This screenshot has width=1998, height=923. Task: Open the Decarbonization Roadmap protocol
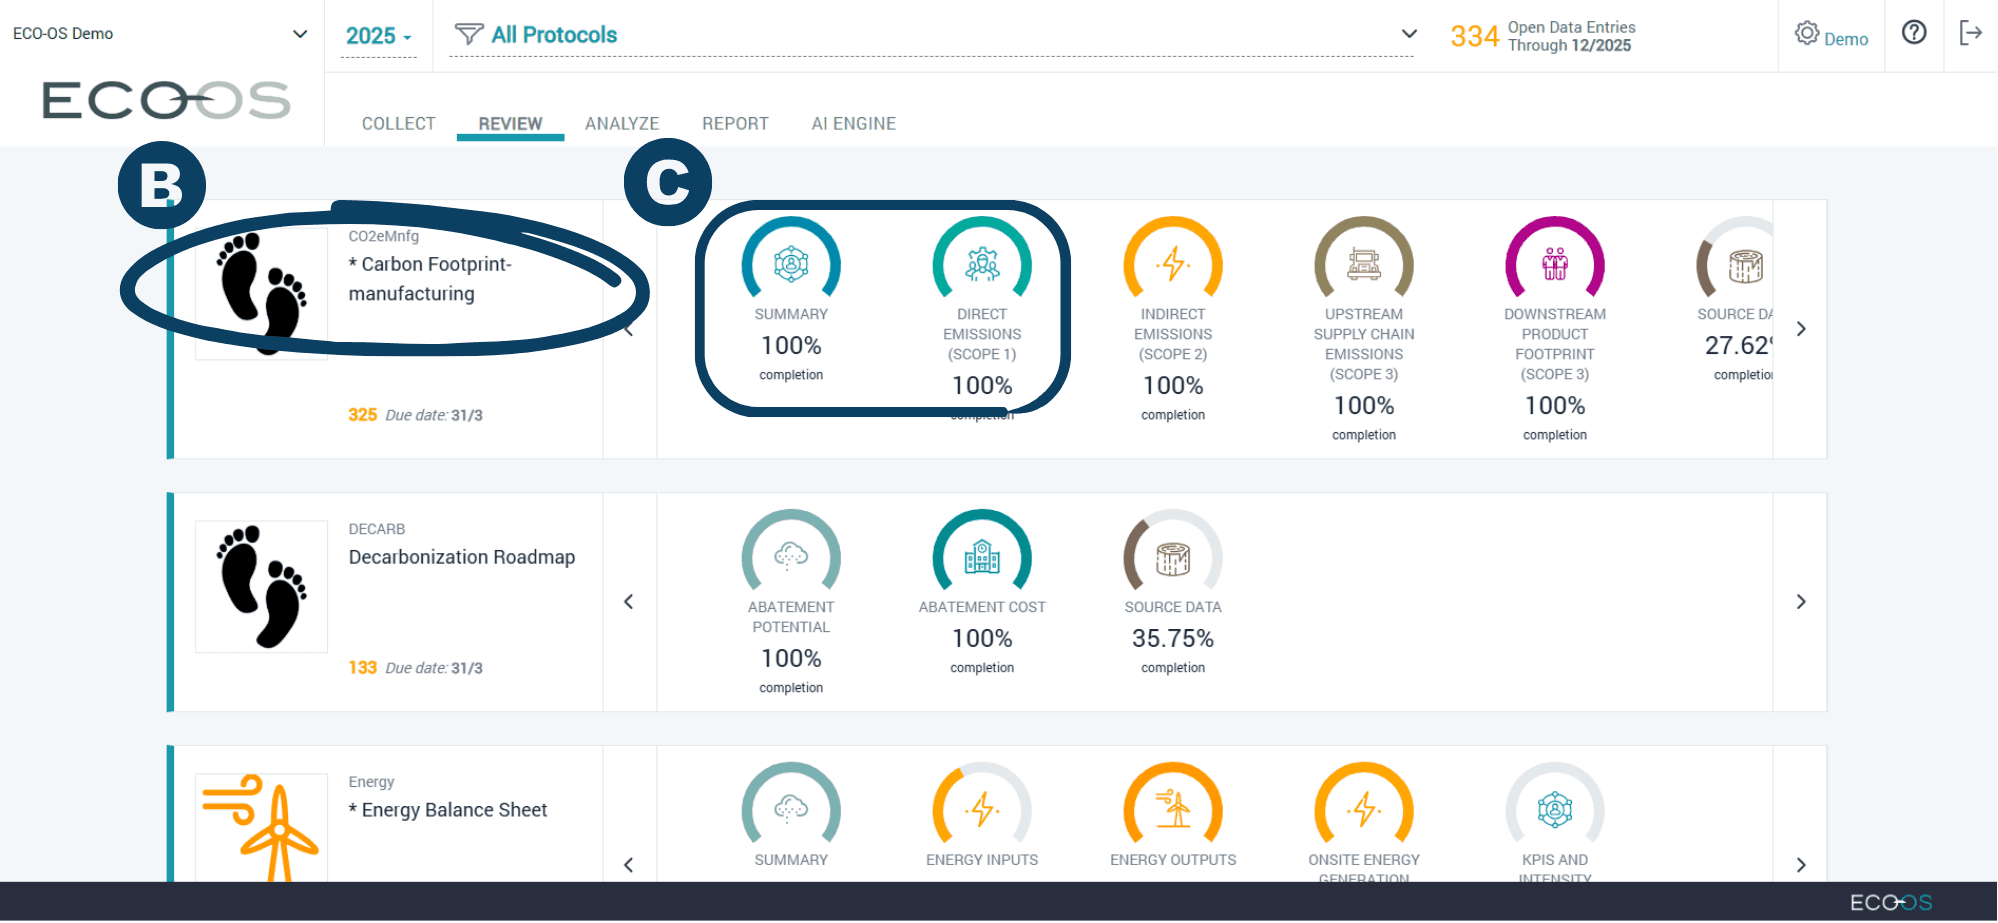[x=462, y=557]
